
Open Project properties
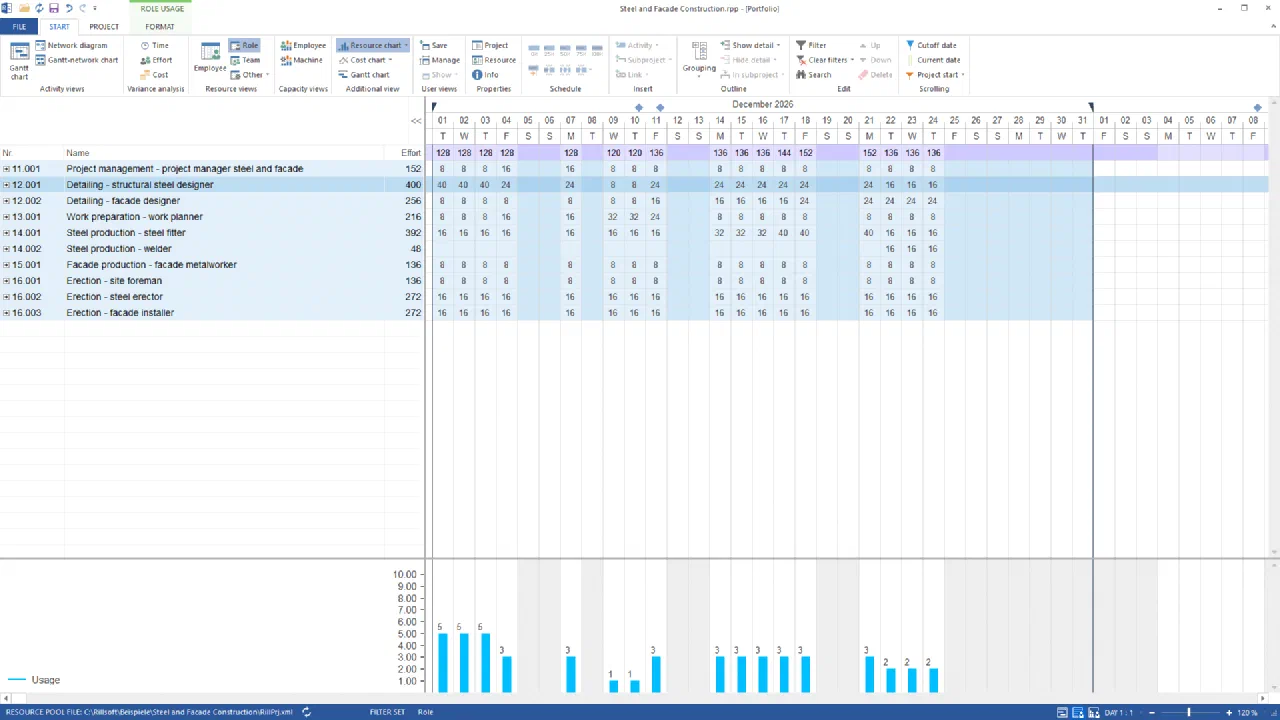pyautogui.click(x=490, y=45)
